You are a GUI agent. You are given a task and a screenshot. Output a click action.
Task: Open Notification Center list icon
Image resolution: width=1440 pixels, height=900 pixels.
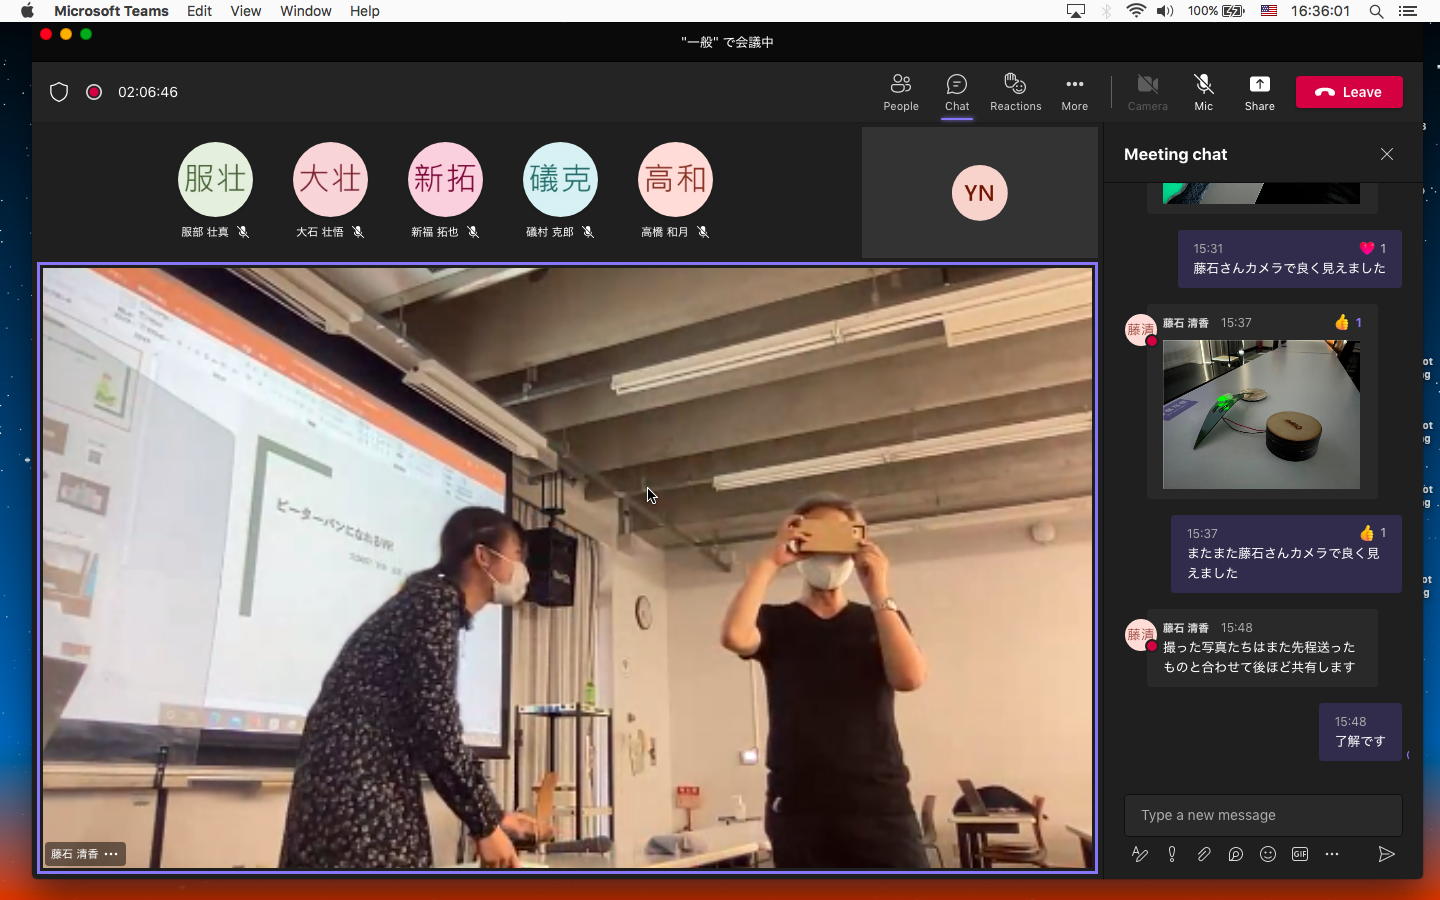tap(1408, 11)
